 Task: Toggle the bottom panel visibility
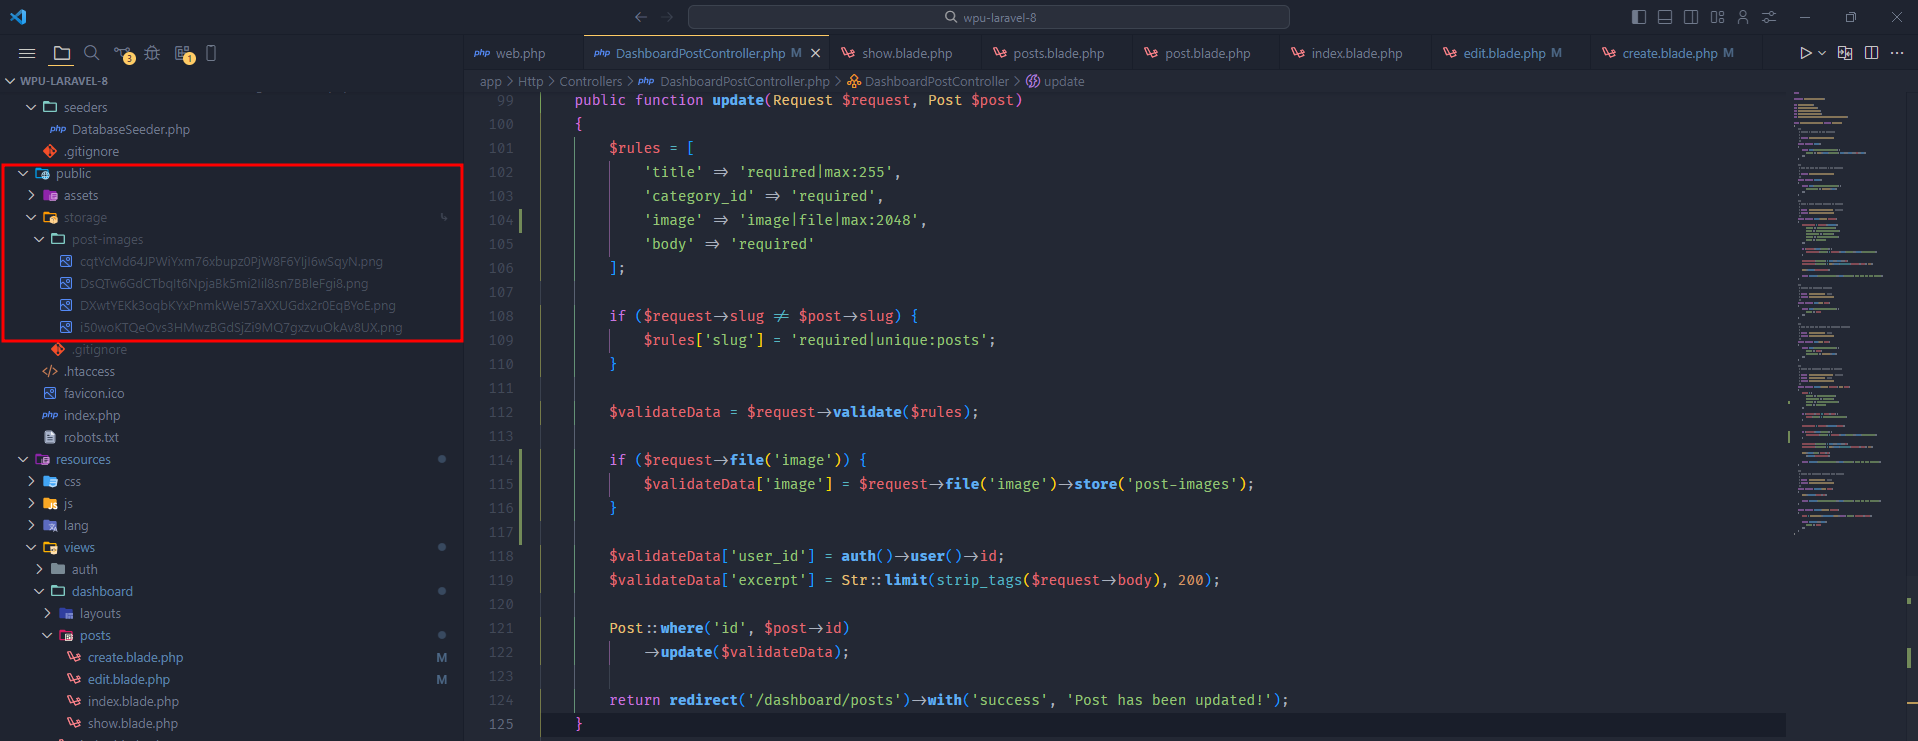pos(1664,17)
